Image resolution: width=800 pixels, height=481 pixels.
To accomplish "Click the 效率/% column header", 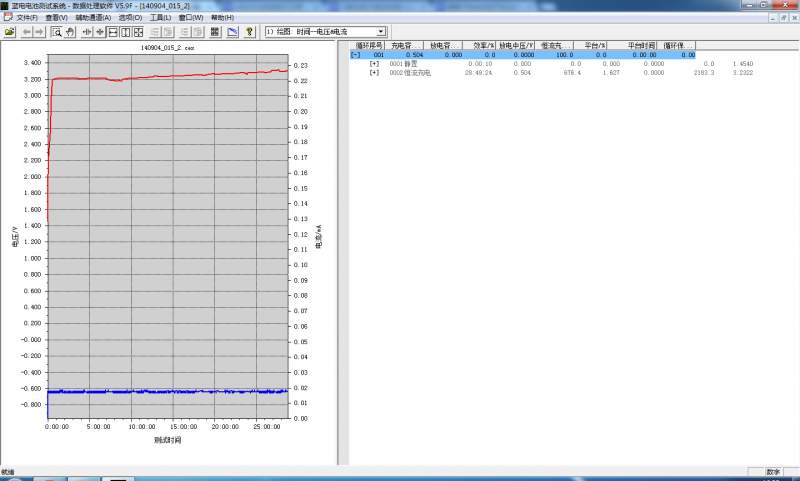I will pos(480,45).
